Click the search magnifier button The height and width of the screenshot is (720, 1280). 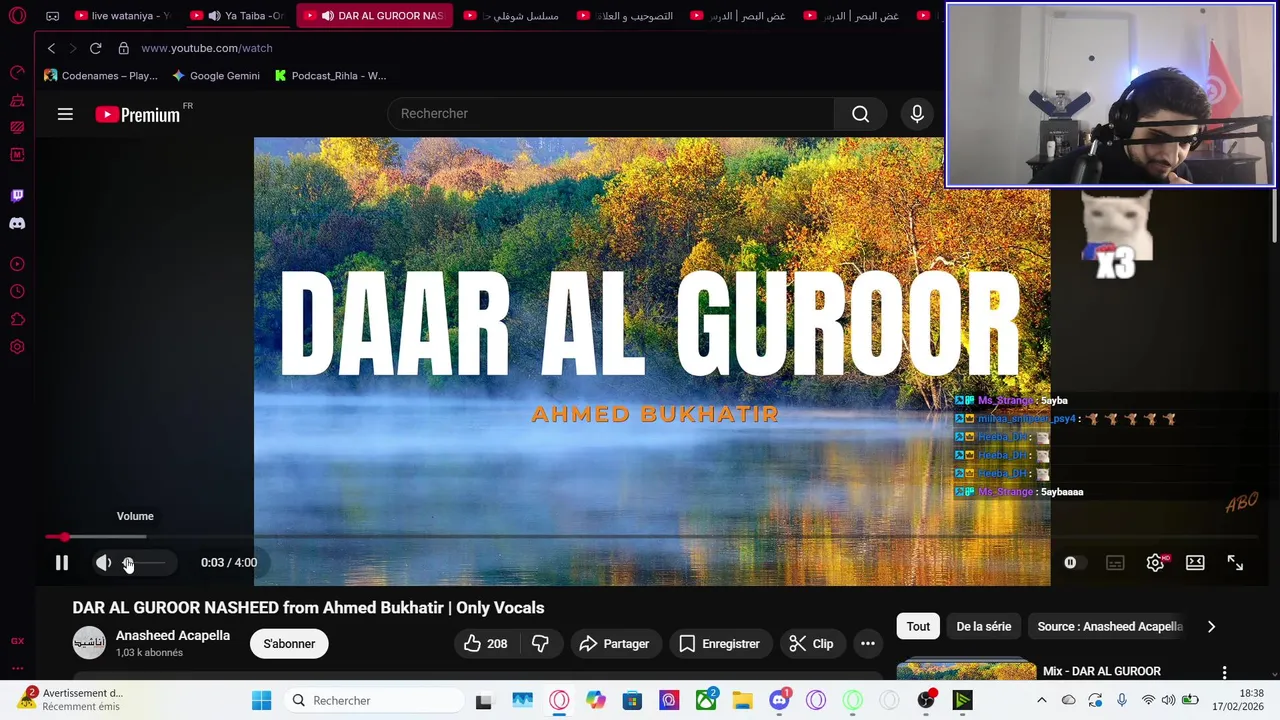pos(860,114)
